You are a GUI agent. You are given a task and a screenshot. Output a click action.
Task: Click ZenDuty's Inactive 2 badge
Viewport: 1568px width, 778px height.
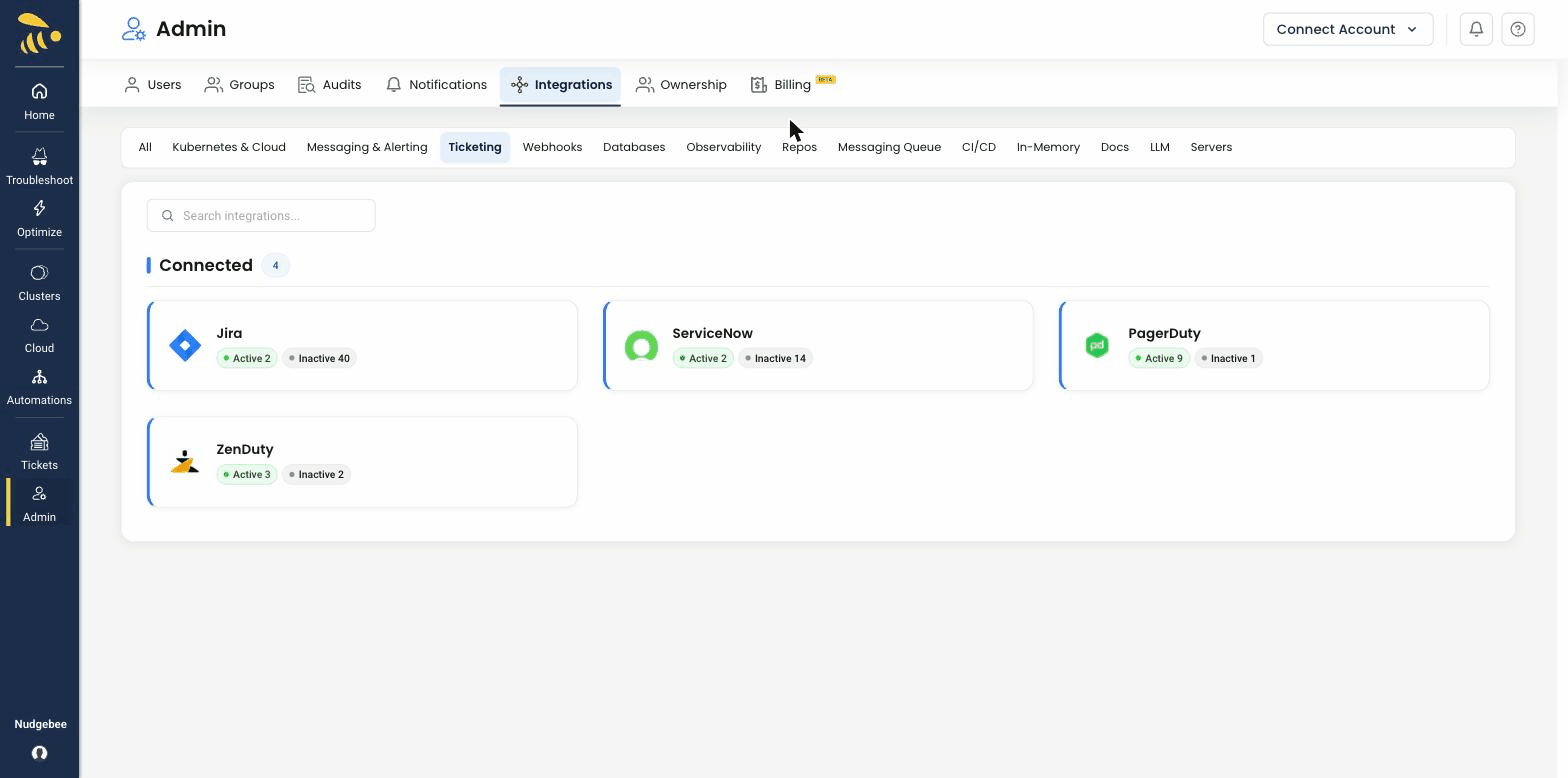tap(316, 474)
